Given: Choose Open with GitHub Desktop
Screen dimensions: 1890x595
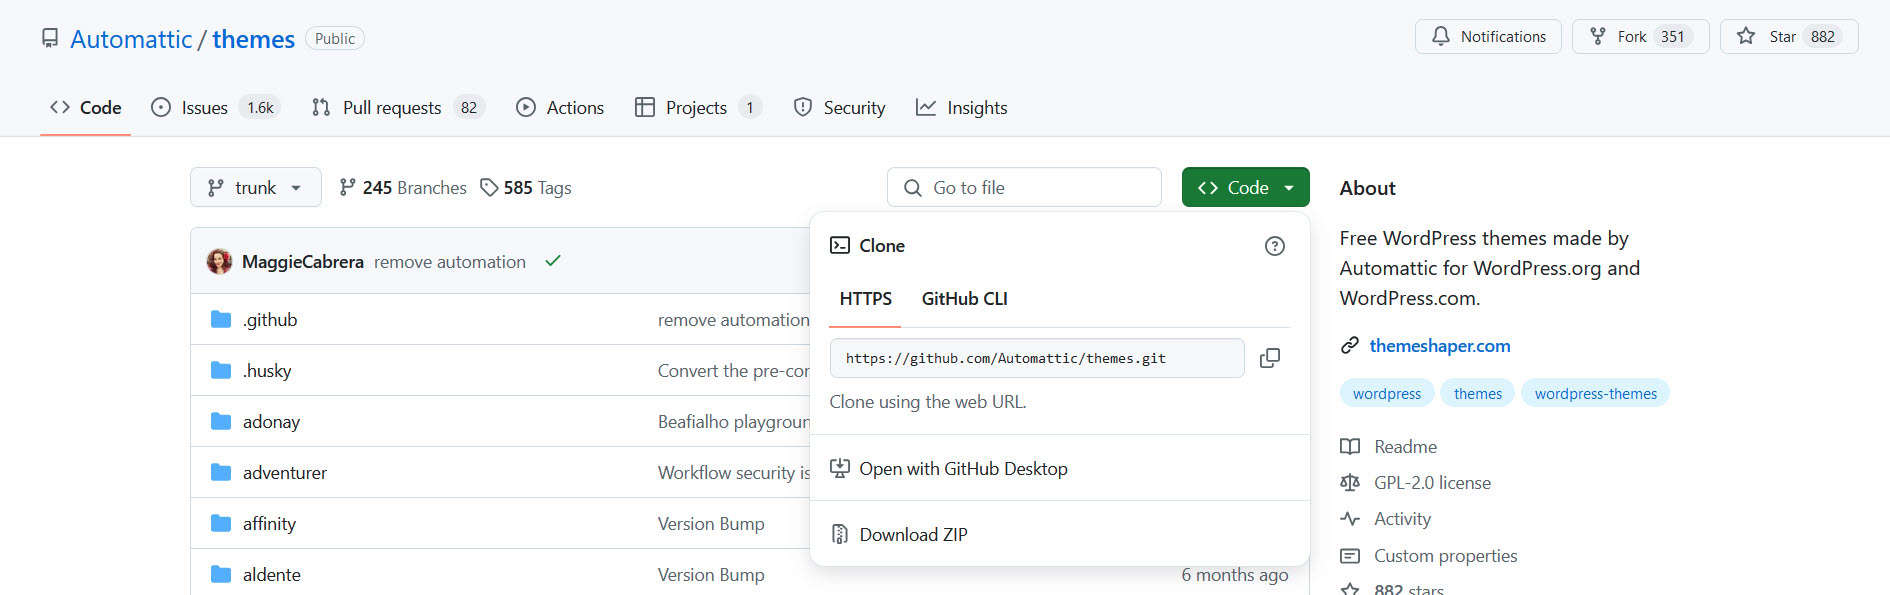Looking at the screenshot, I should [x=1059, y=468].
